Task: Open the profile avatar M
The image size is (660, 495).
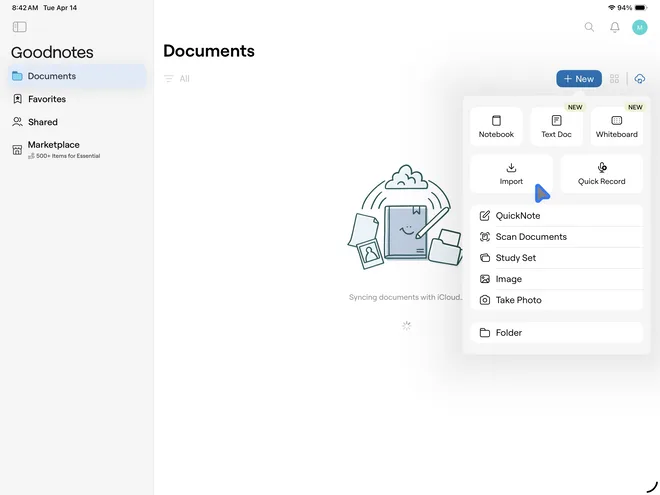Action: pyautogui.click(x=639, y=27)
